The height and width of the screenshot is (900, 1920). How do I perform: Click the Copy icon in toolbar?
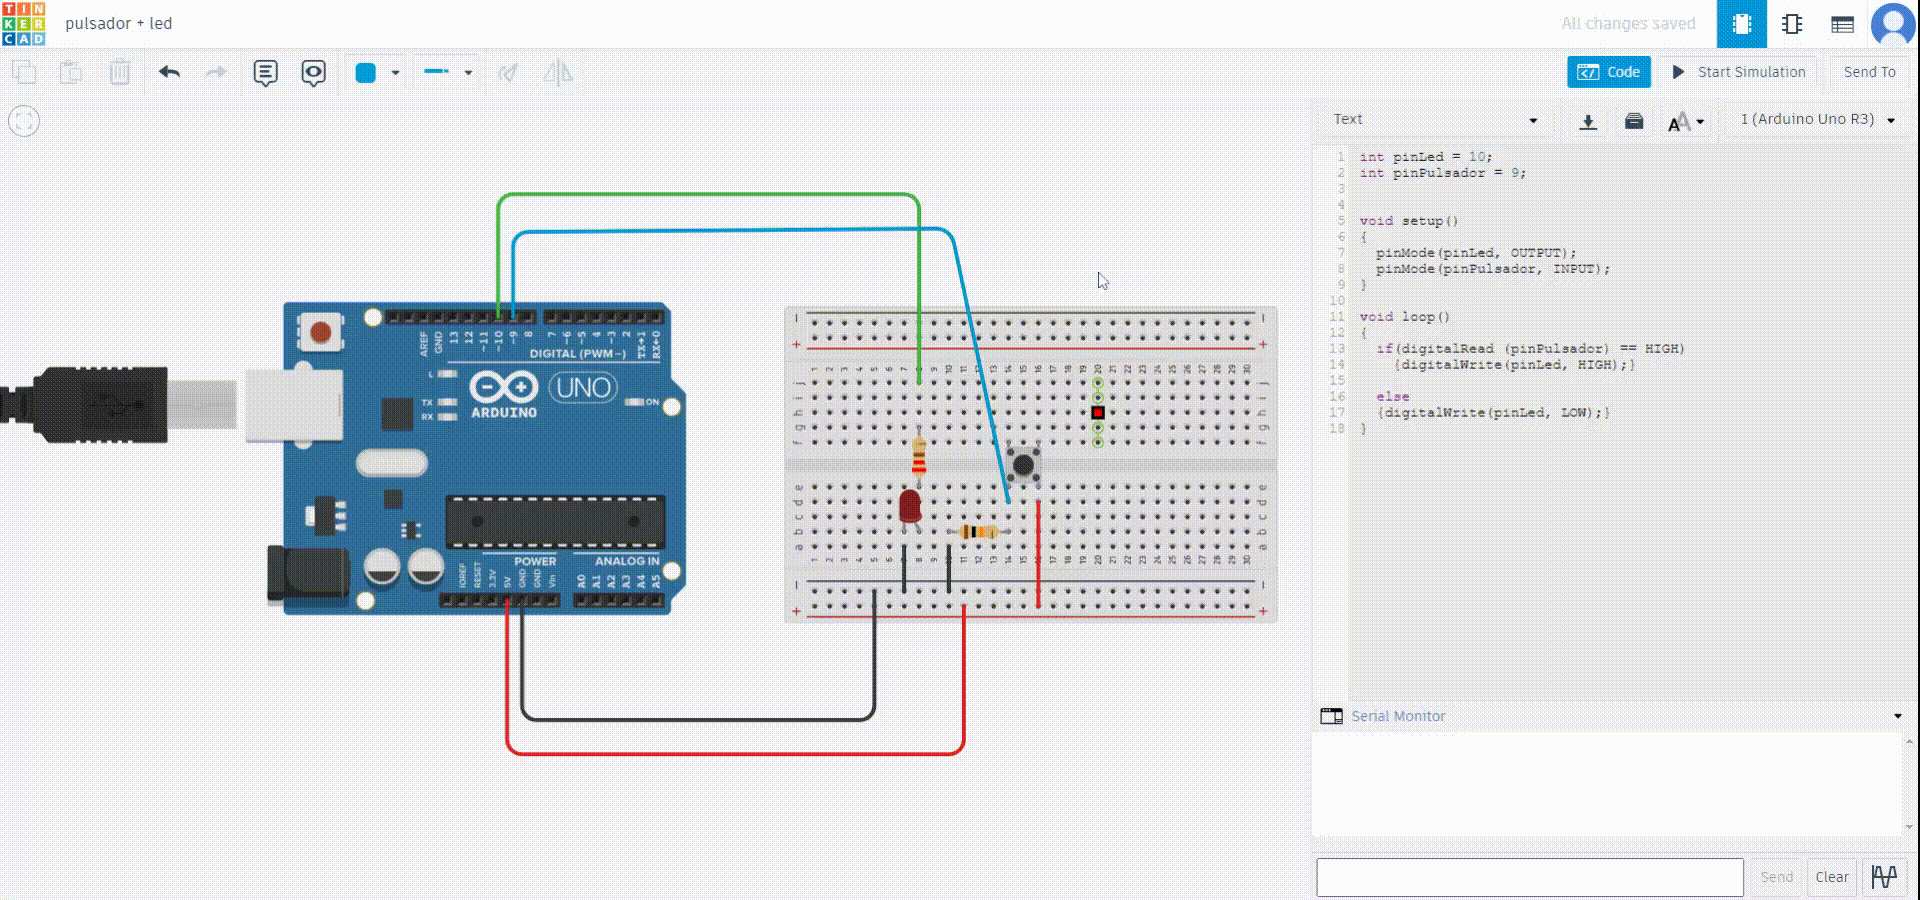point(24,72)
